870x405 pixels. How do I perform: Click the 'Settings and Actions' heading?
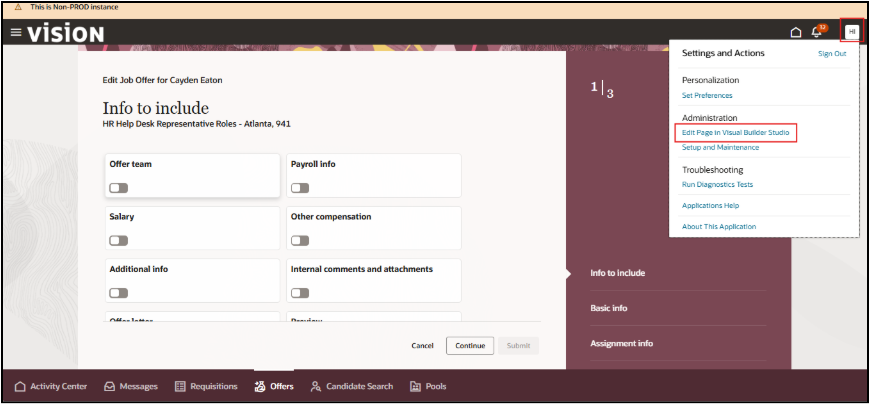pos(723,53)
